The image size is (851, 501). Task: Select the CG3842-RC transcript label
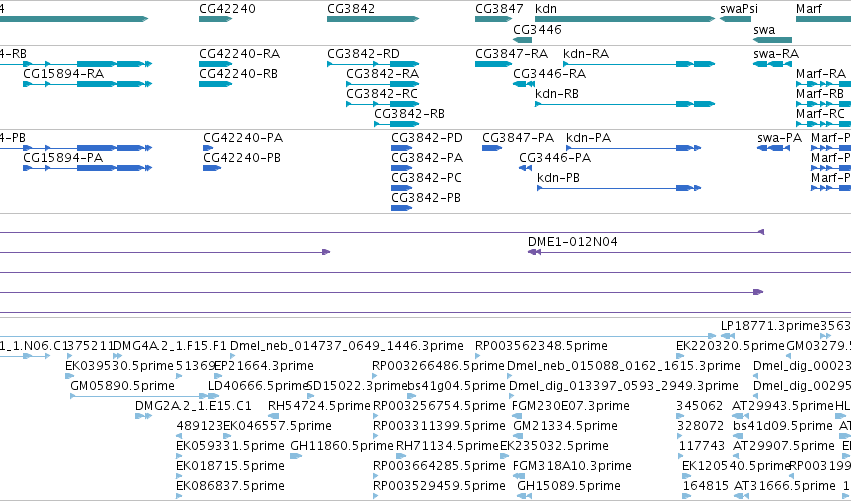382,93
